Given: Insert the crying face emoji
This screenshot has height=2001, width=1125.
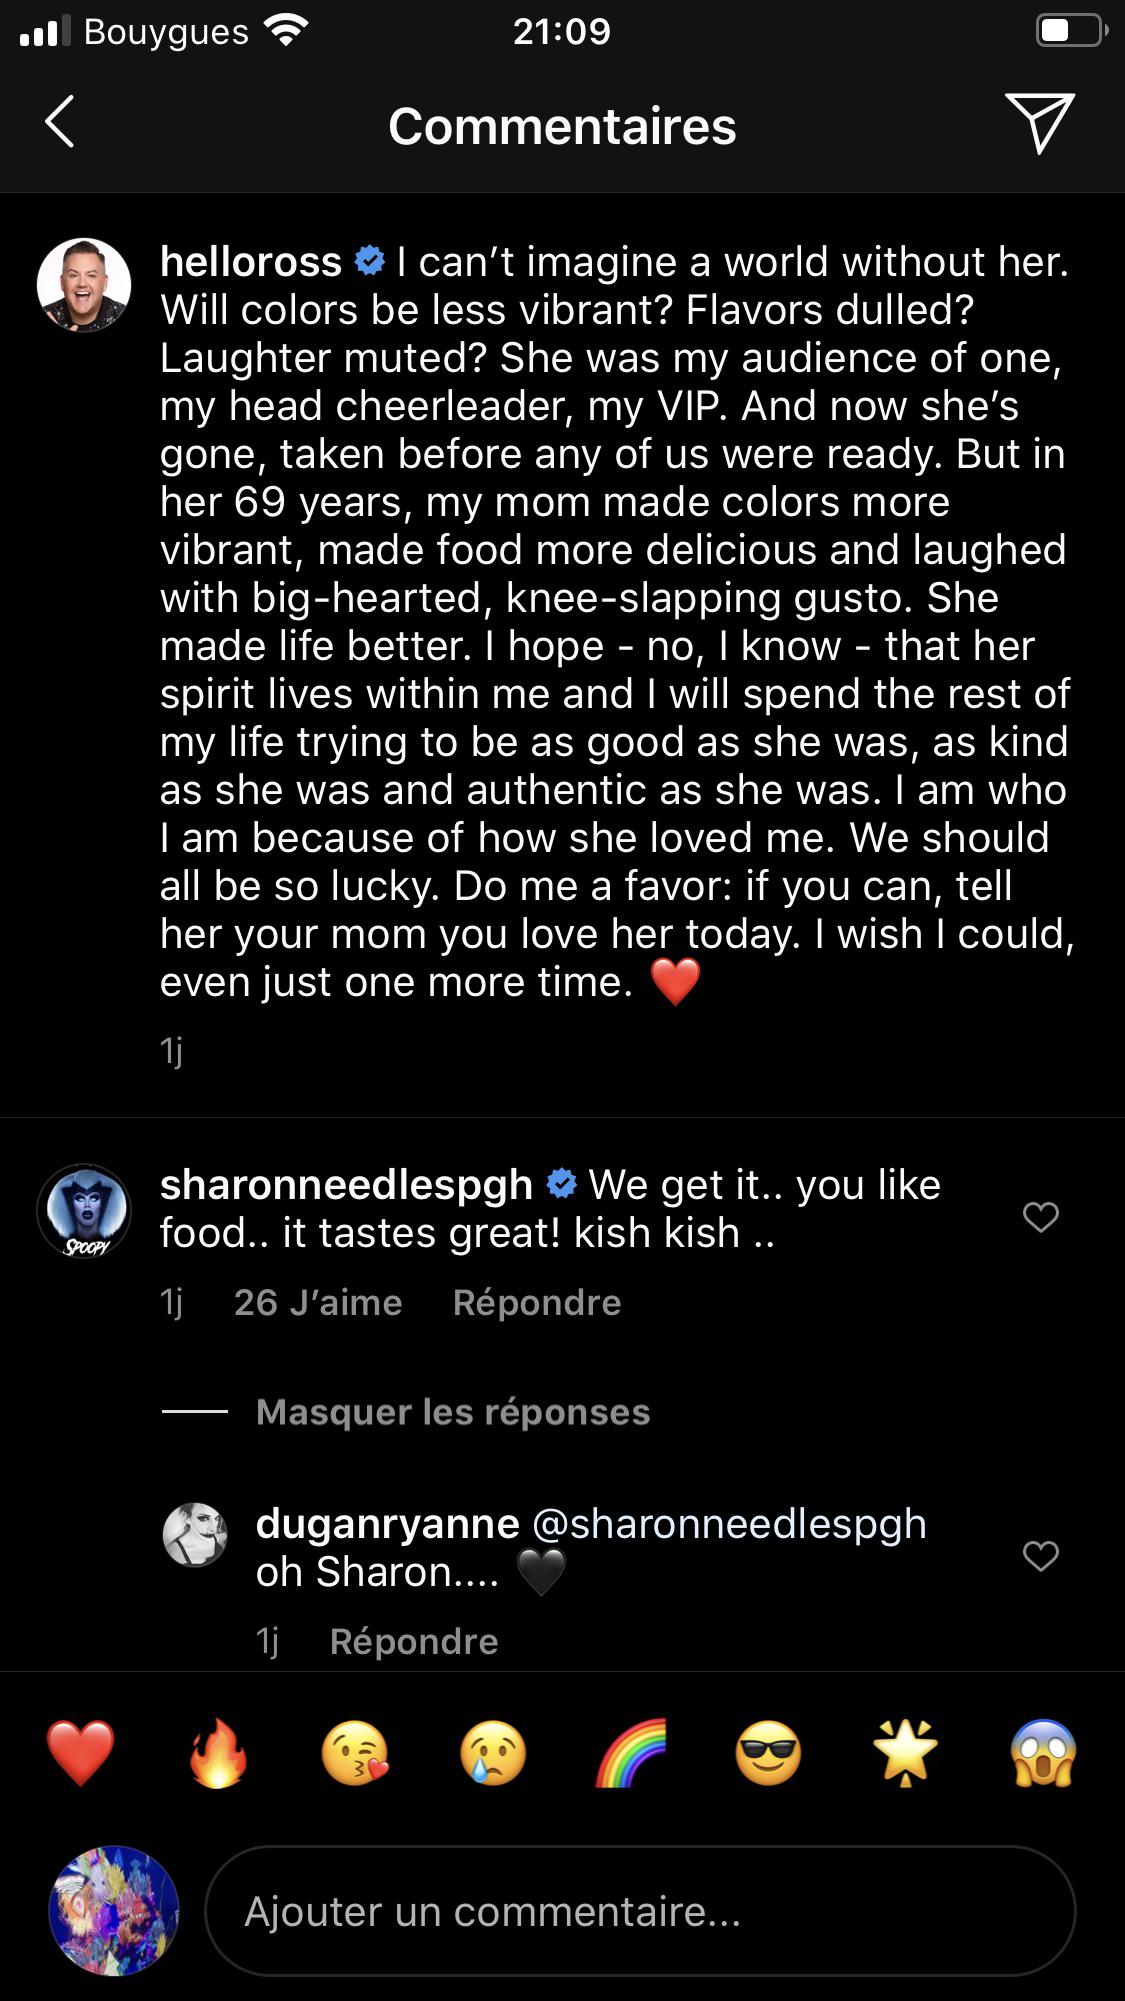Looking at the screenshot, I should tap(493, 1753).
